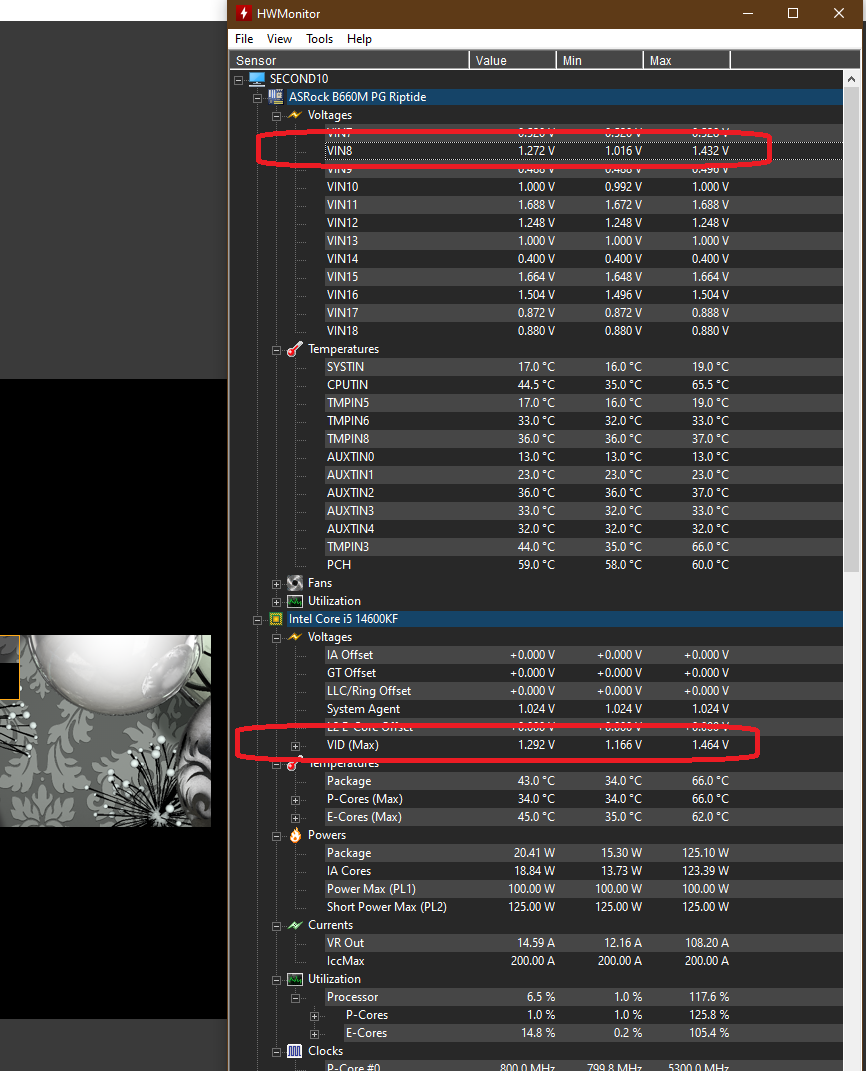Click the SECOND10 computer icon
The image size is (866, 1071).
pyautogui.click(x=257, y=79)
